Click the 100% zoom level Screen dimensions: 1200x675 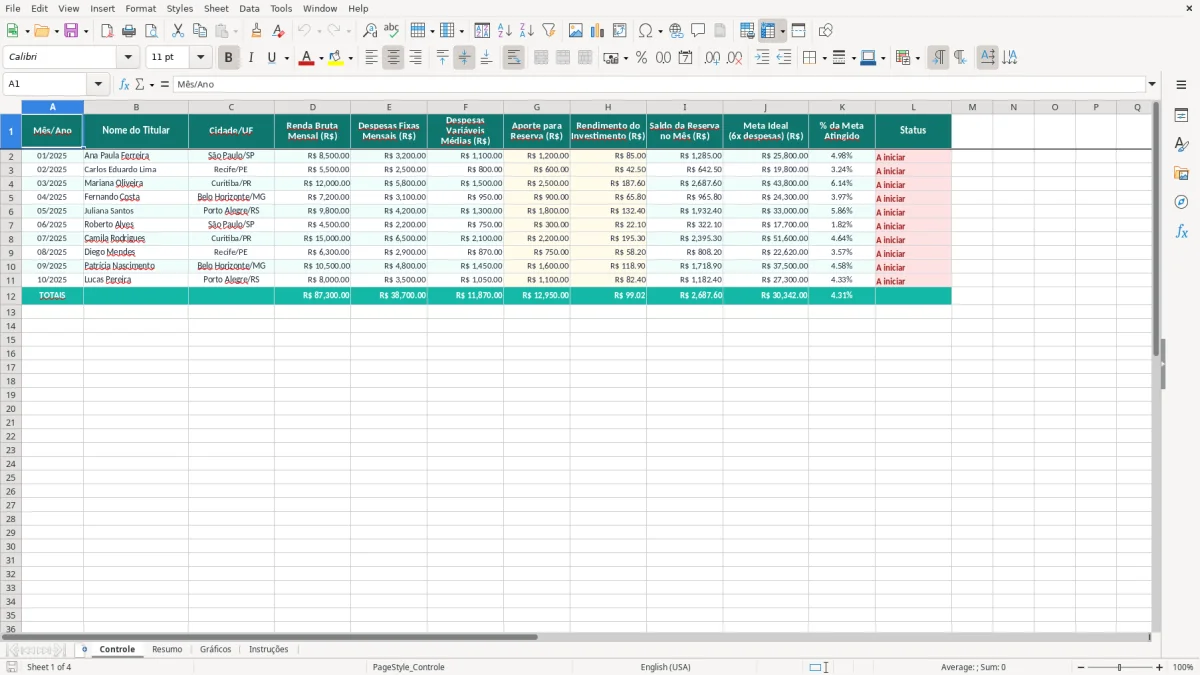tap(1183, 667)
